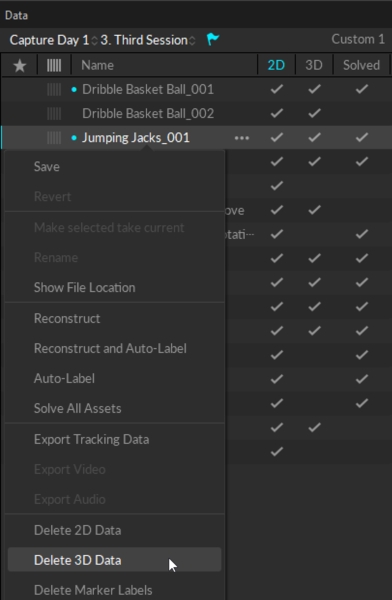Click the star favorites column header
The width and height of the screenshot is (392, 600).
20,65
